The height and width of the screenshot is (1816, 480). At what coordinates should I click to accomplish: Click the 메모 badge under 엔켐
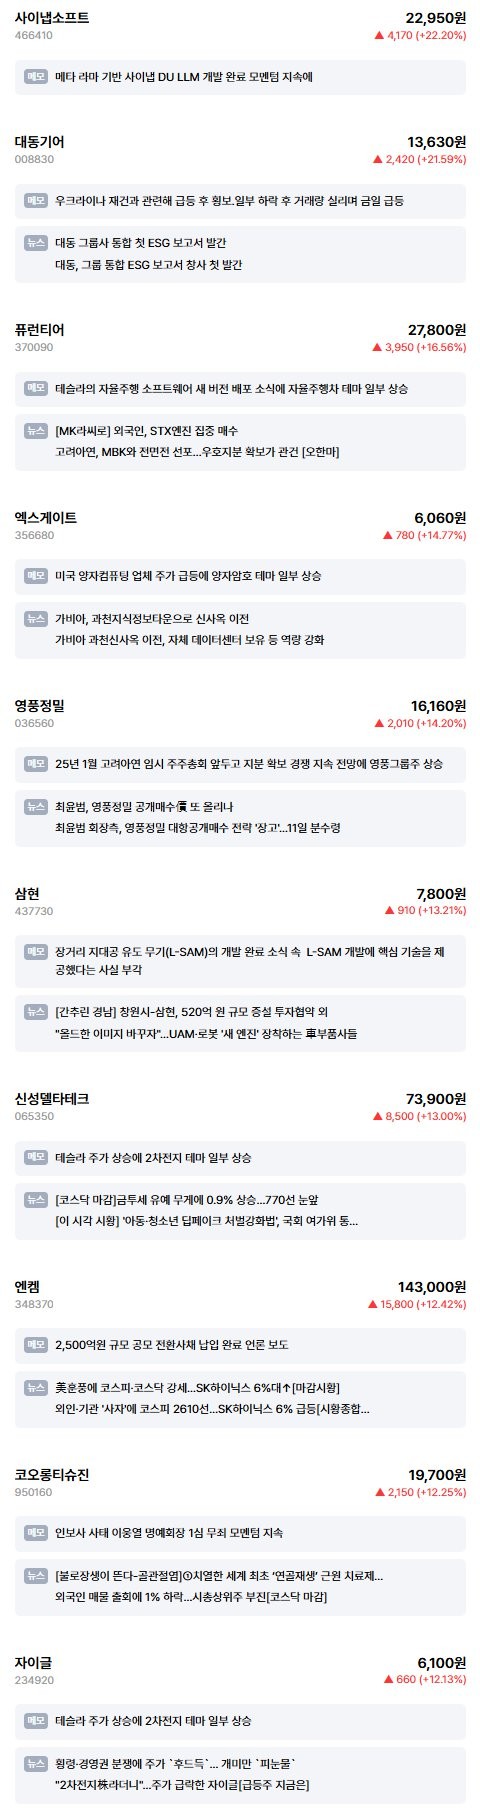(36, 1345)
